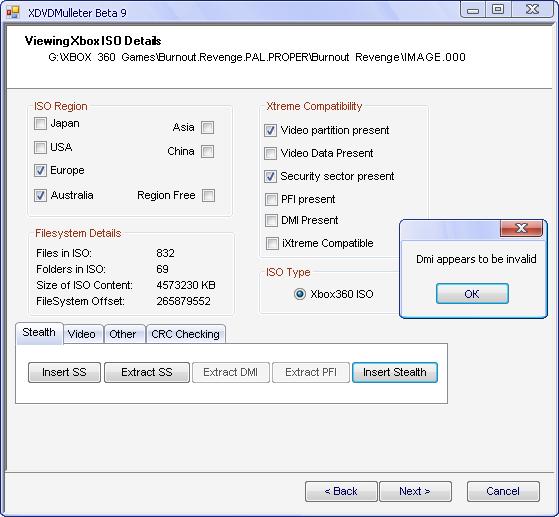Click the 'Viewing Xbox ISO Details' heading
The width and height of the screenshot is (559, 517).
click(93, 41)
